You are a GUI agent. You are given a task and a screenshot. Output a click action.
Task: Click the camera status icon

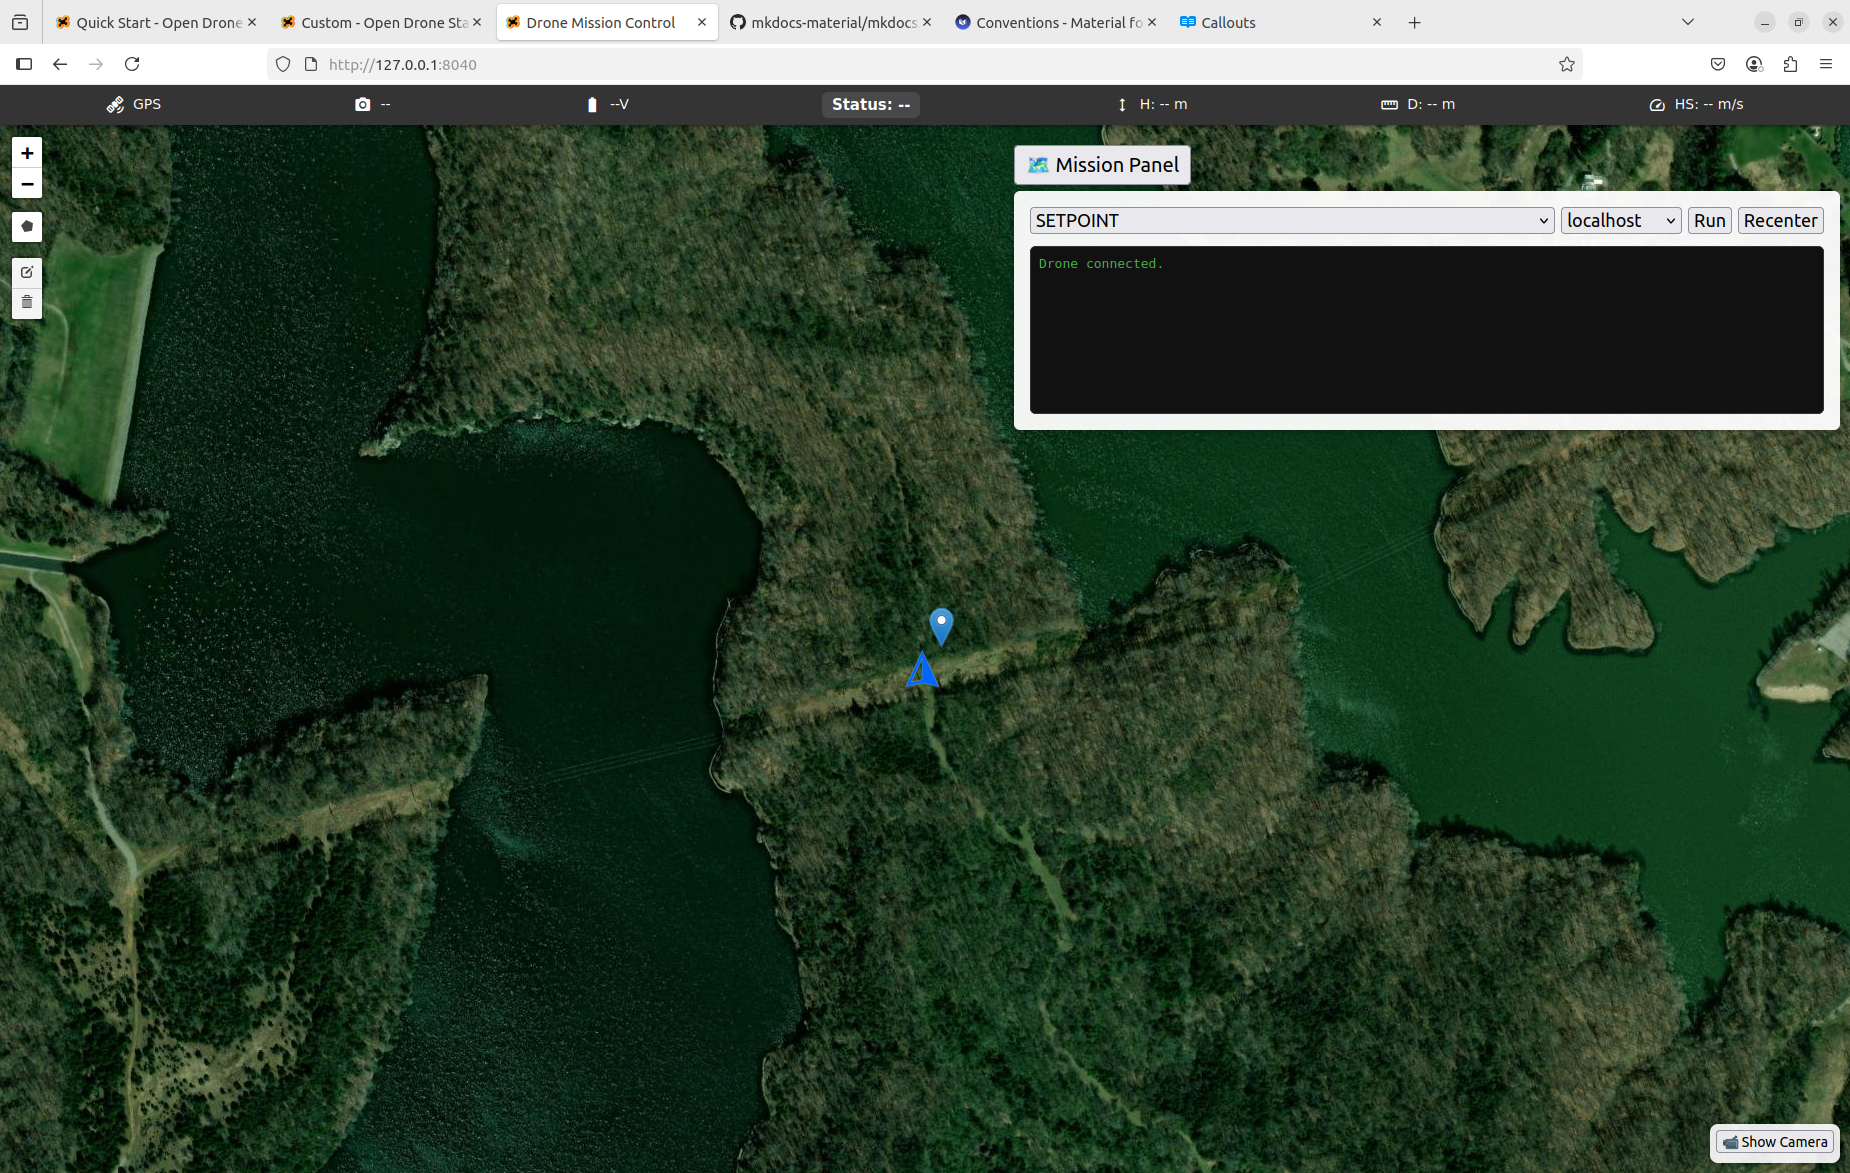coord(362,104)
